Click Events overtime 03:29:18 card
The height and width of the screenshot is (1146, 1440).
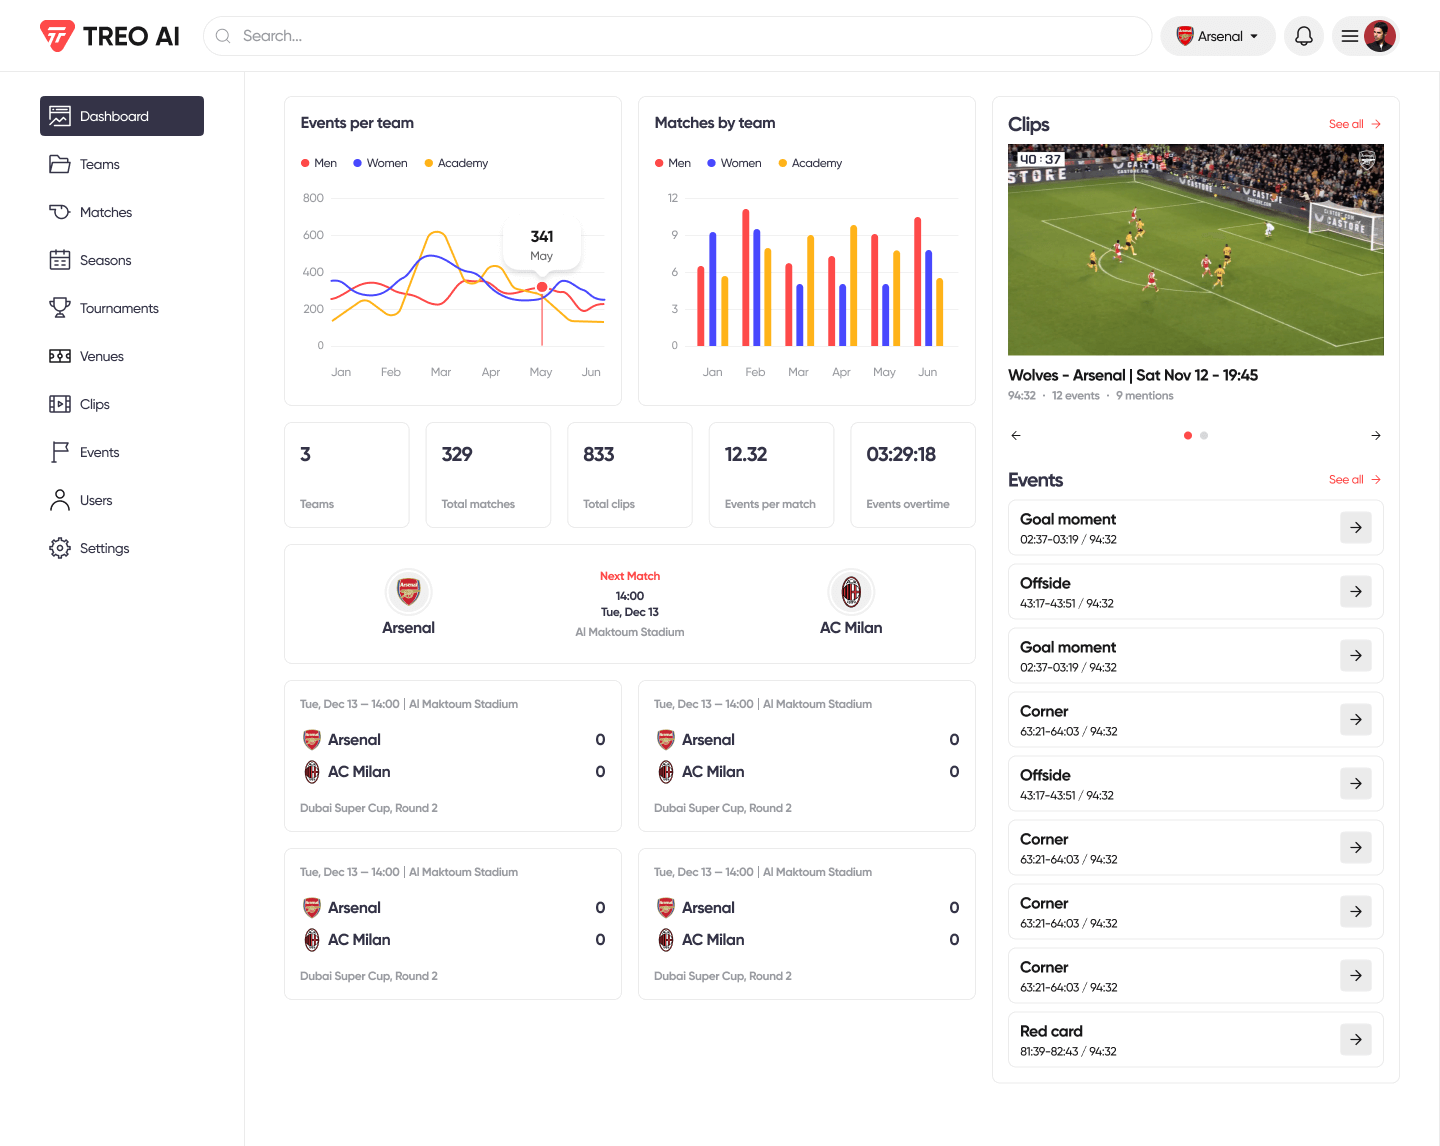[913, 475]
